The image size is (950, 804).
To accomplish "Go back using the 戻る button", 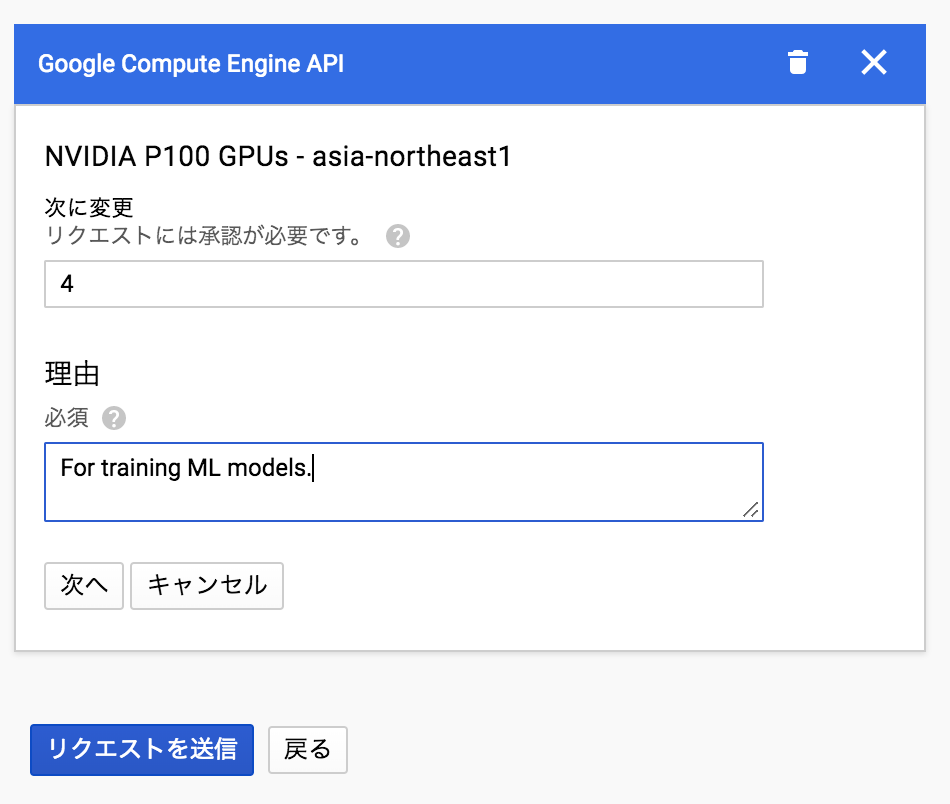I will point(307,750).
